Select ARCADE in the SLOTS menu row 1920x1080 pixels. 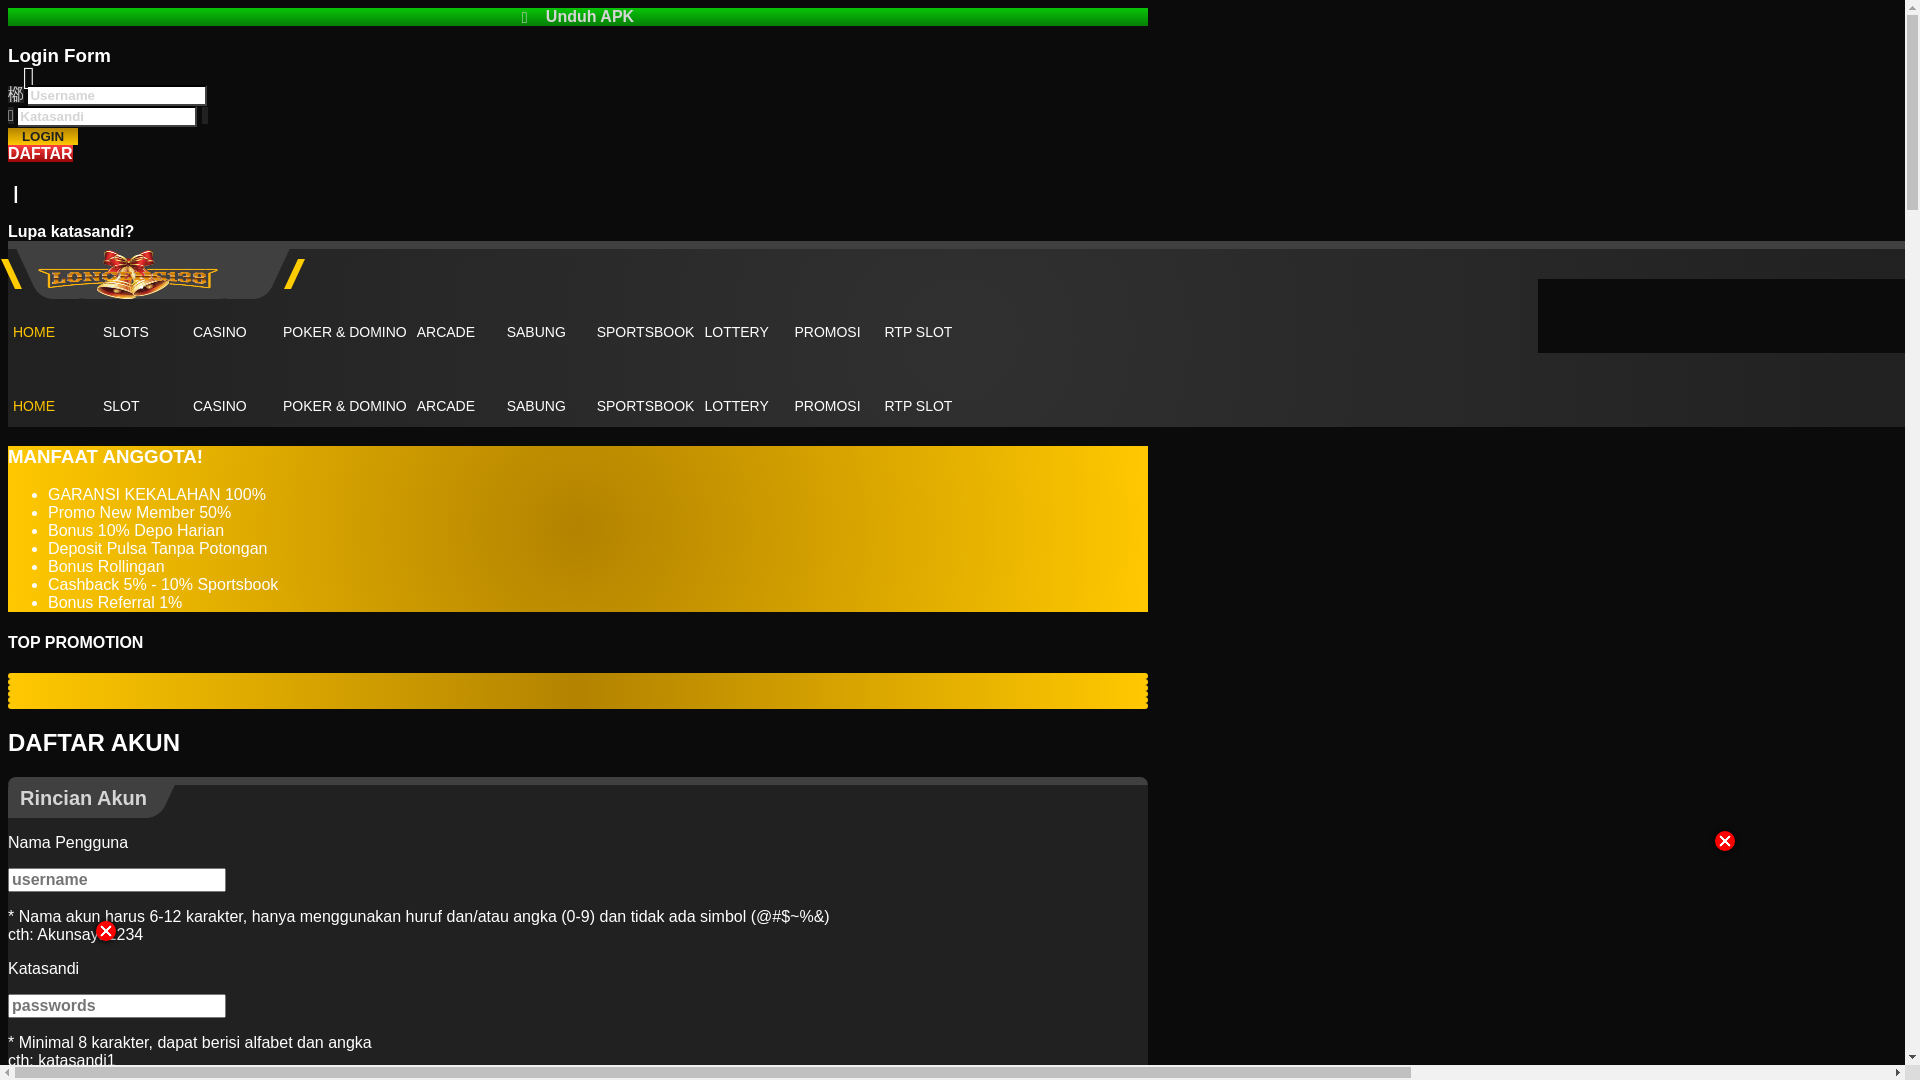pos(446,332)
